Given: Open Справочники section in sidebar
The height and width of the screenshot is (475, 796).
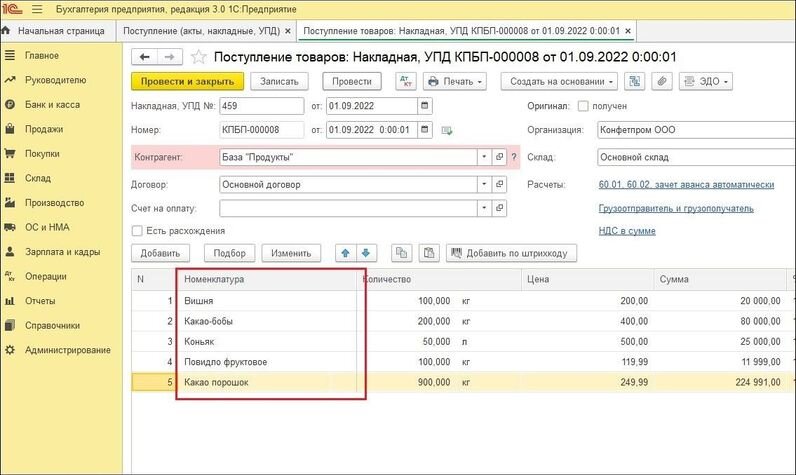Looking at the screenshot, I should (x=52, y=325).
